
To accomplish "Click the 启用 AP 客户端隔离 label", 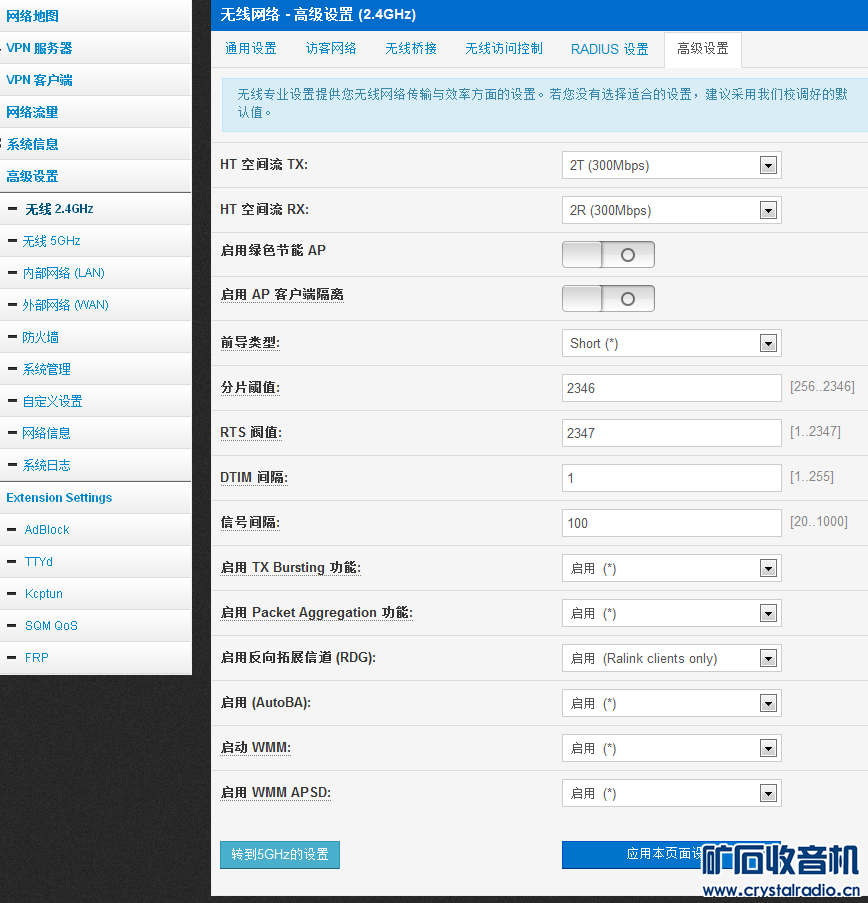I will 282,295.
